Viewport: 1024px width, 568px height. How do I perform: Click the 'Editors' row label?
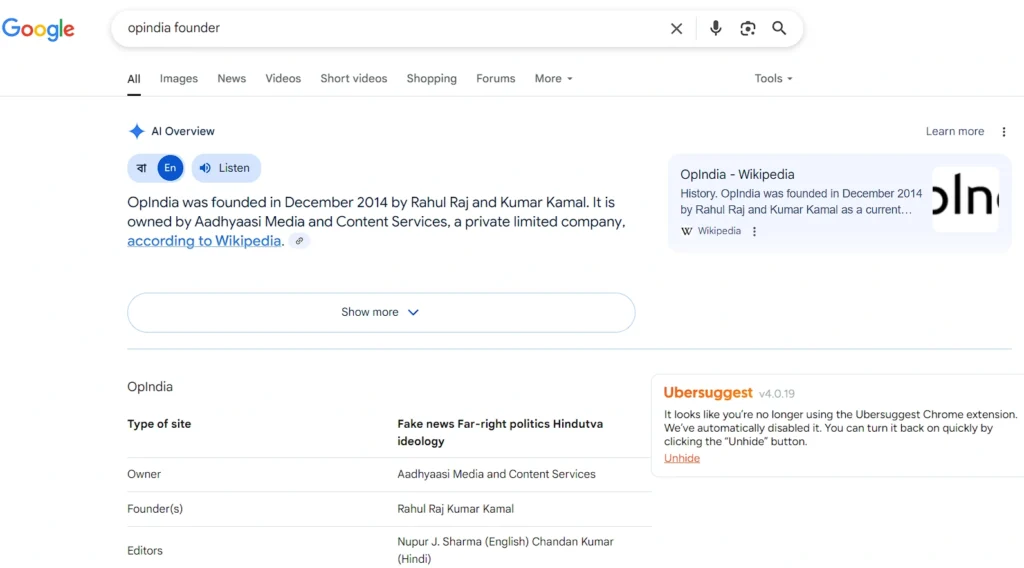click(145, 550)
